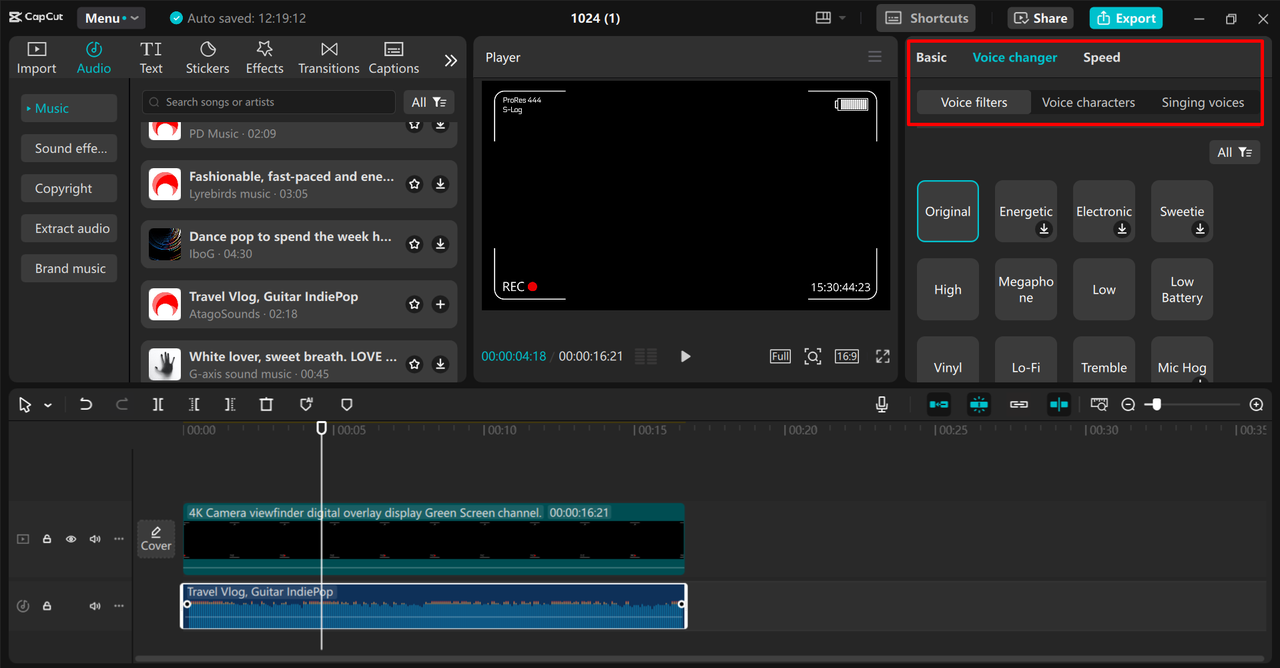The height and width of the screenshot is (668, 1280).
Task: Favorite the White lover track
Action: point(414,364)
